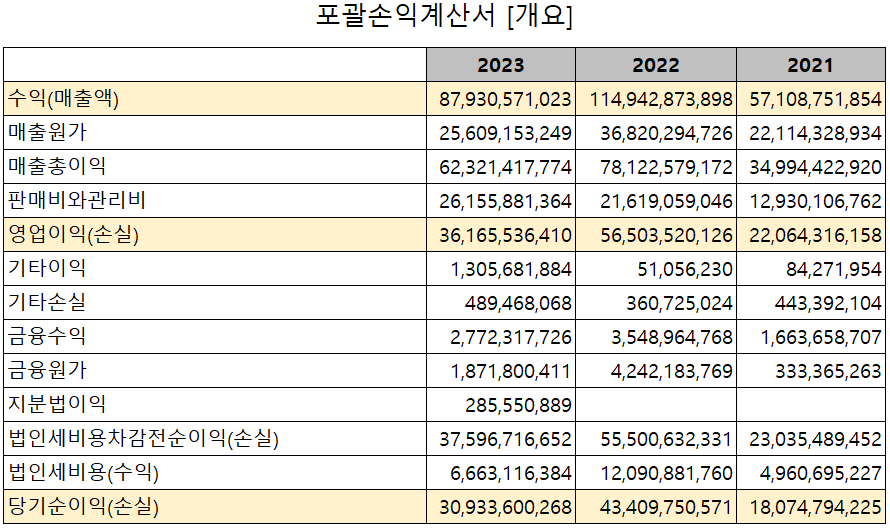
Task: Click the 금융수익 row label
Action: (47, 336)
